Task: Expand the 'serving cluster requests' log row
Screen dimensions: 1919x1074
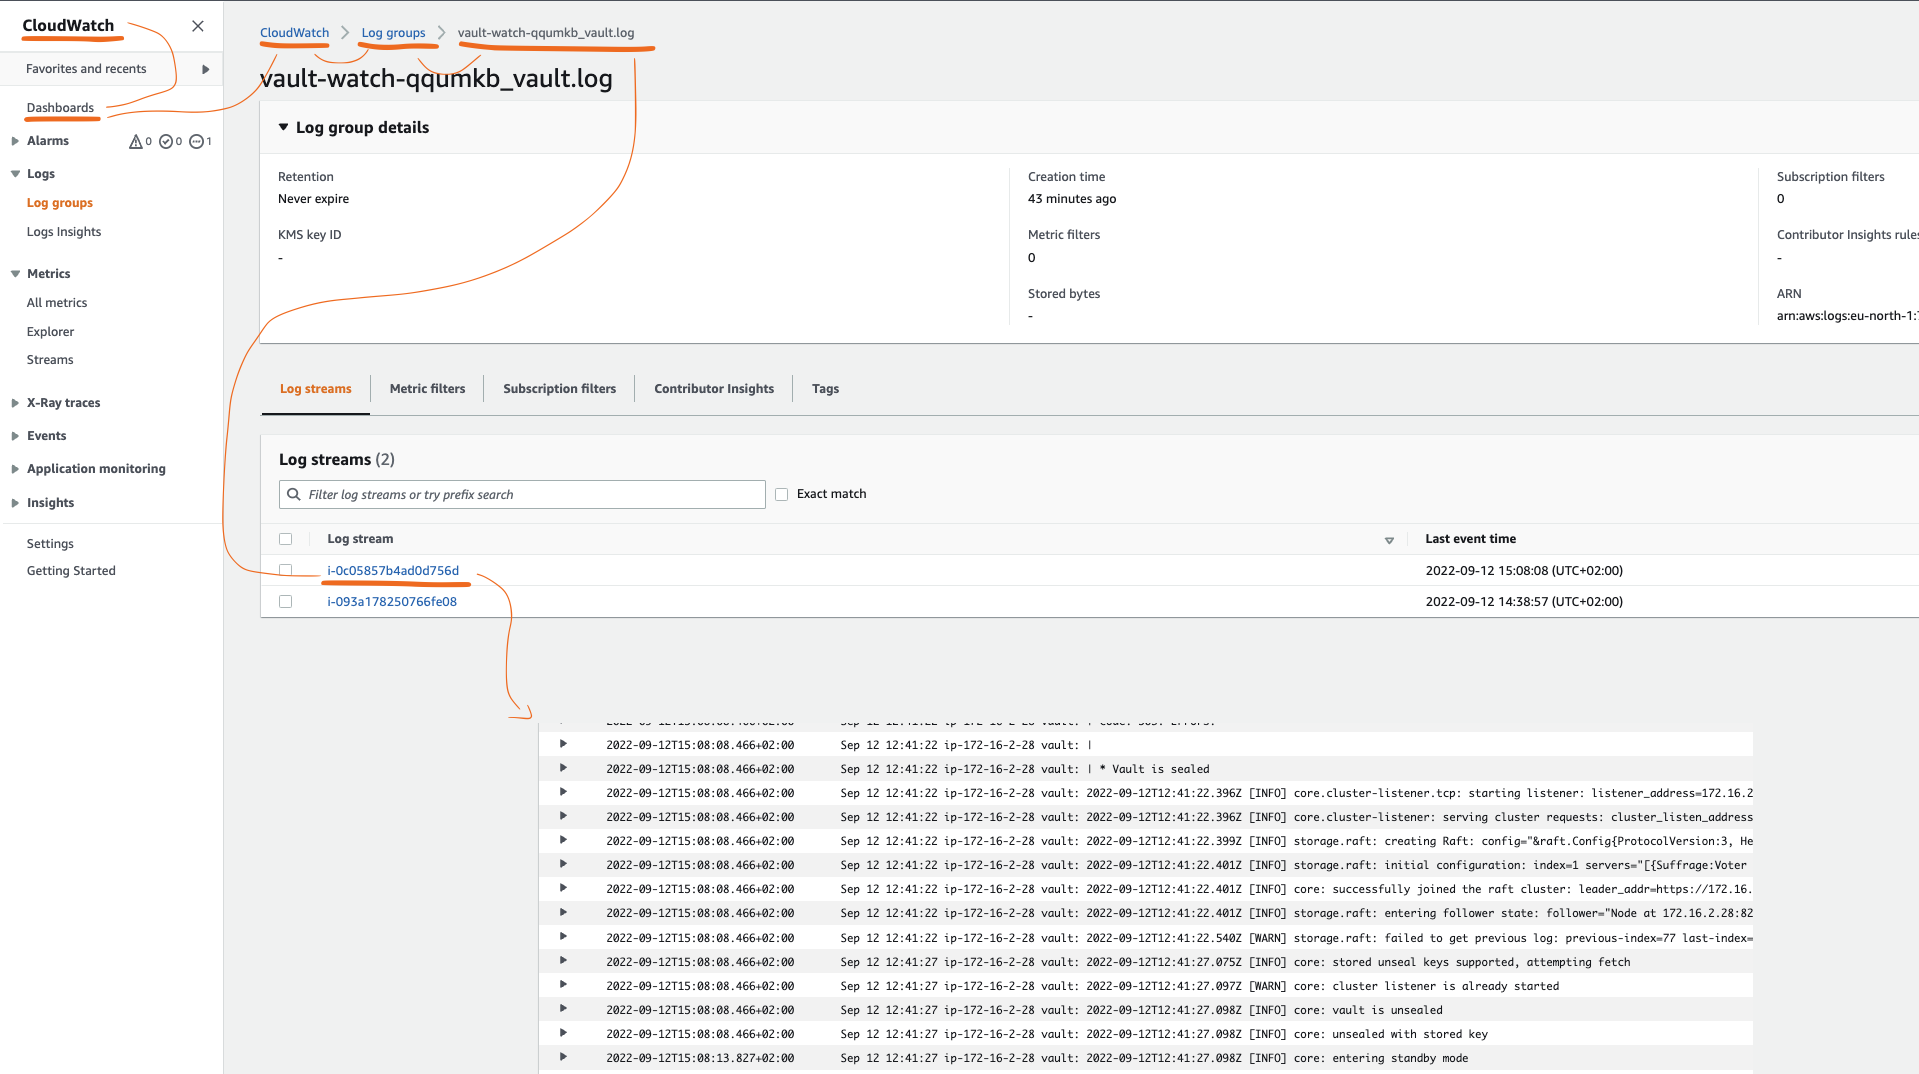Action: (x=563, y=816)
